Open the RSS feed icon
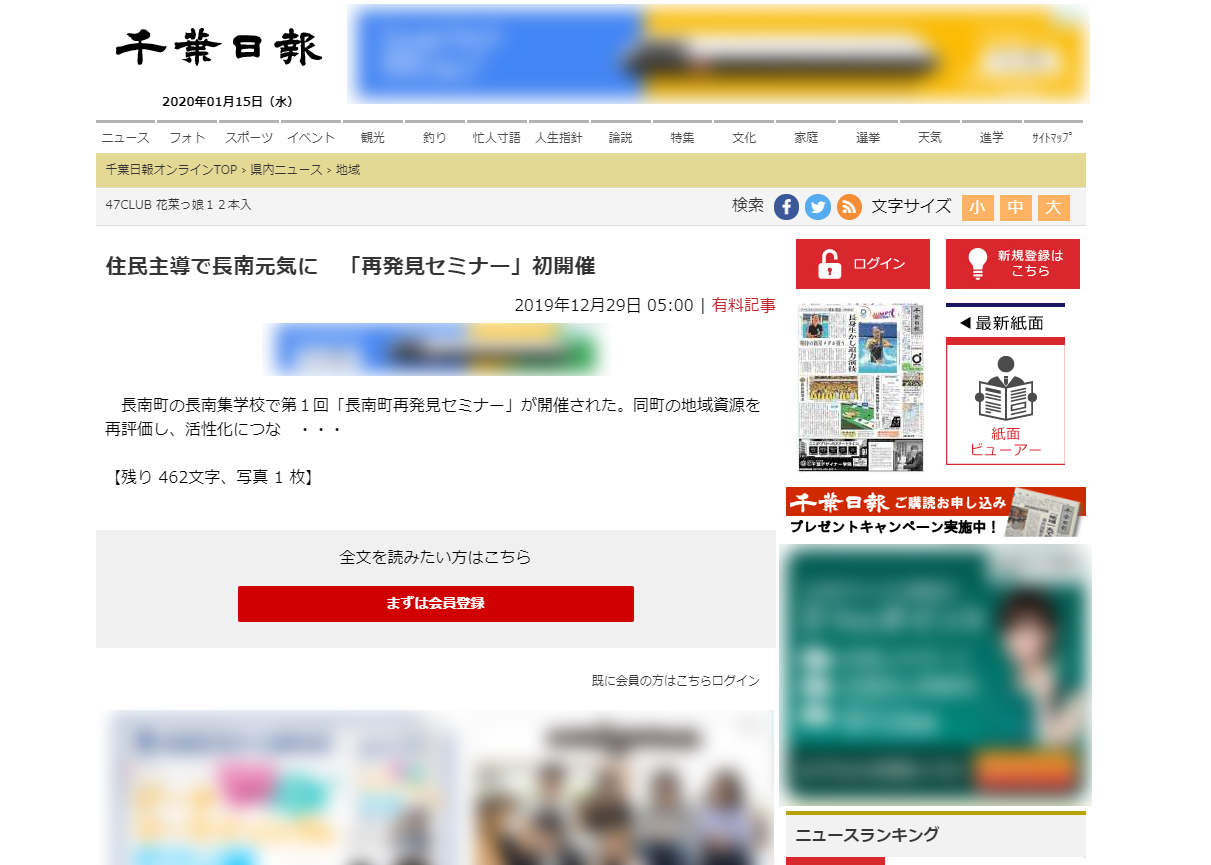The image size is (1211, 865). (x=849, y=207)
